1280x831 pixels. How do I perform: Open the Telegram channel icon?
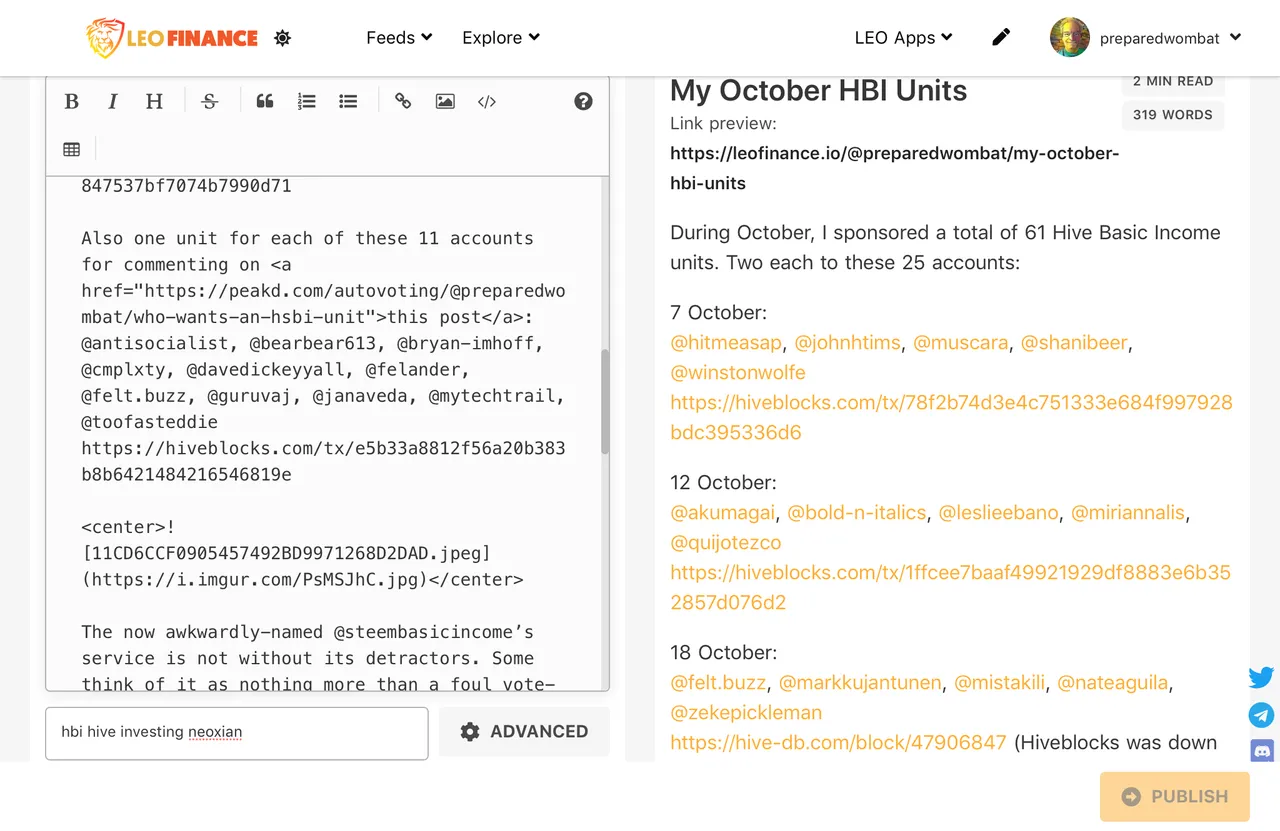click(1261, 715)
